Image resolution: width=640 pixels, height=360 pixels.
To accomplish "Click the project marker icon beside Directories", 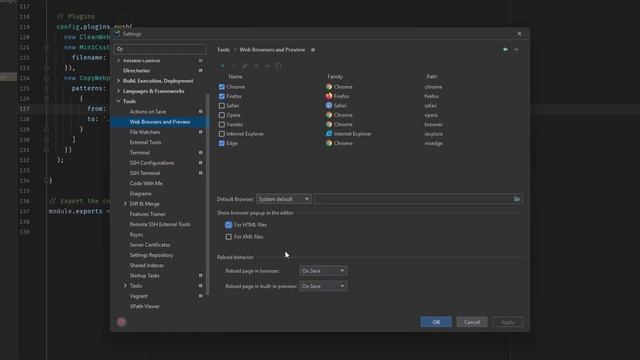I will pos(200,71).
